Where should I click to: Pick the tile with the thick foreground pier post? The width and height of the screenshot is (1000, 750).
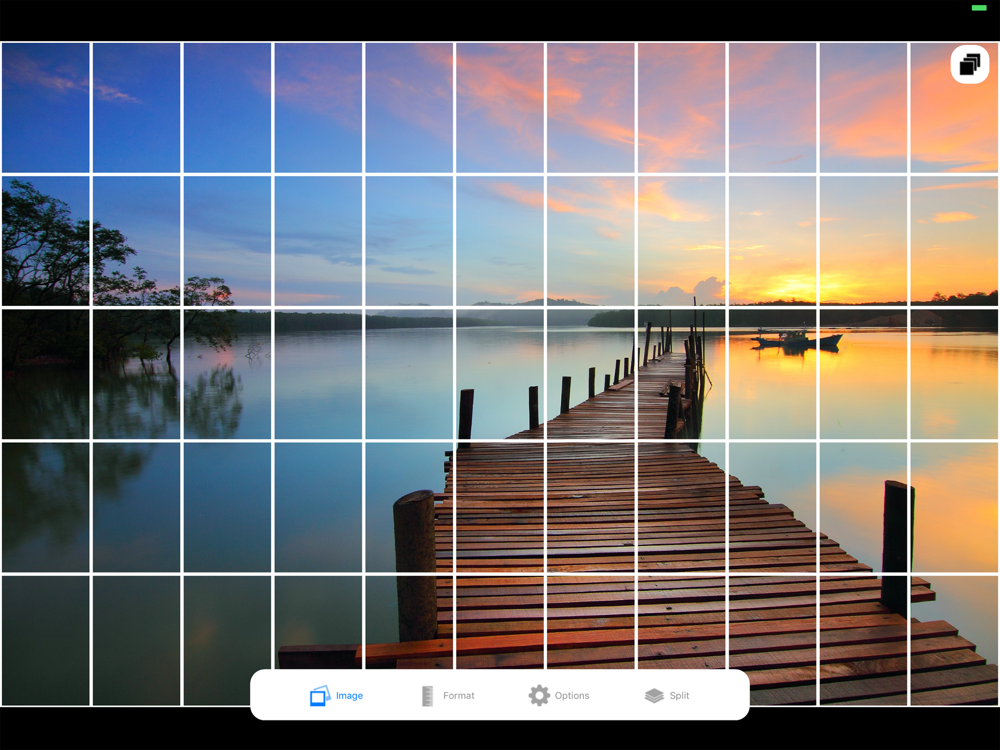coord(408,508)
